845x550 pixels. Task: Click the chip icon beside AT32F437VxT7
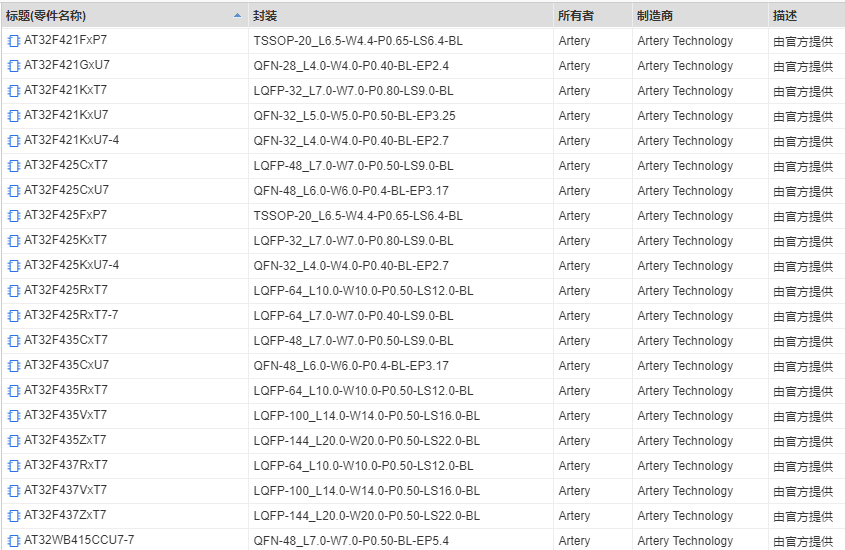coord(14,491)
